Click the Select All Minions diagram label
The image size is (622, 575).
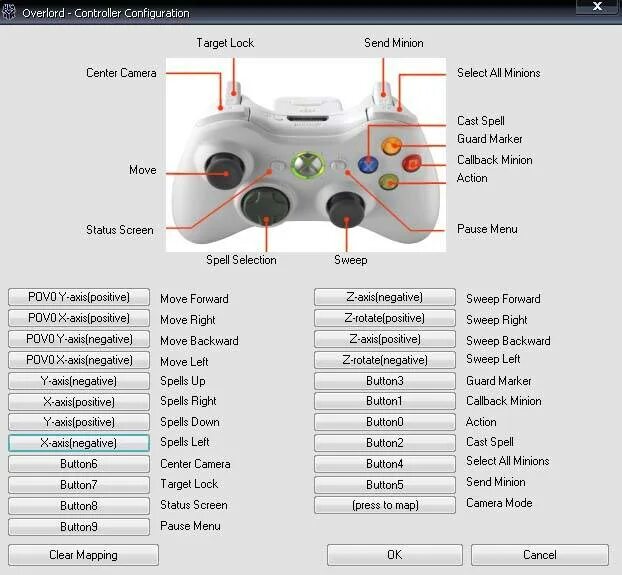point(499,73)
